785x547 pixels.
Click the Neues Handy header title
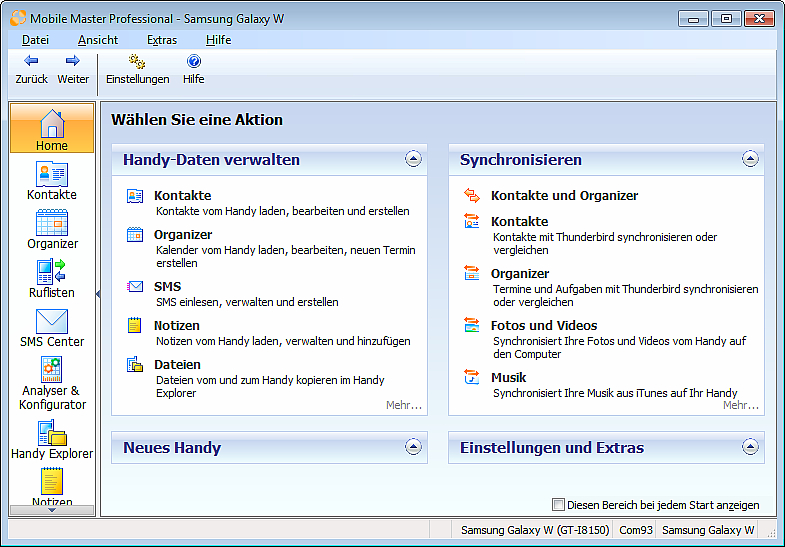point(172,447)
